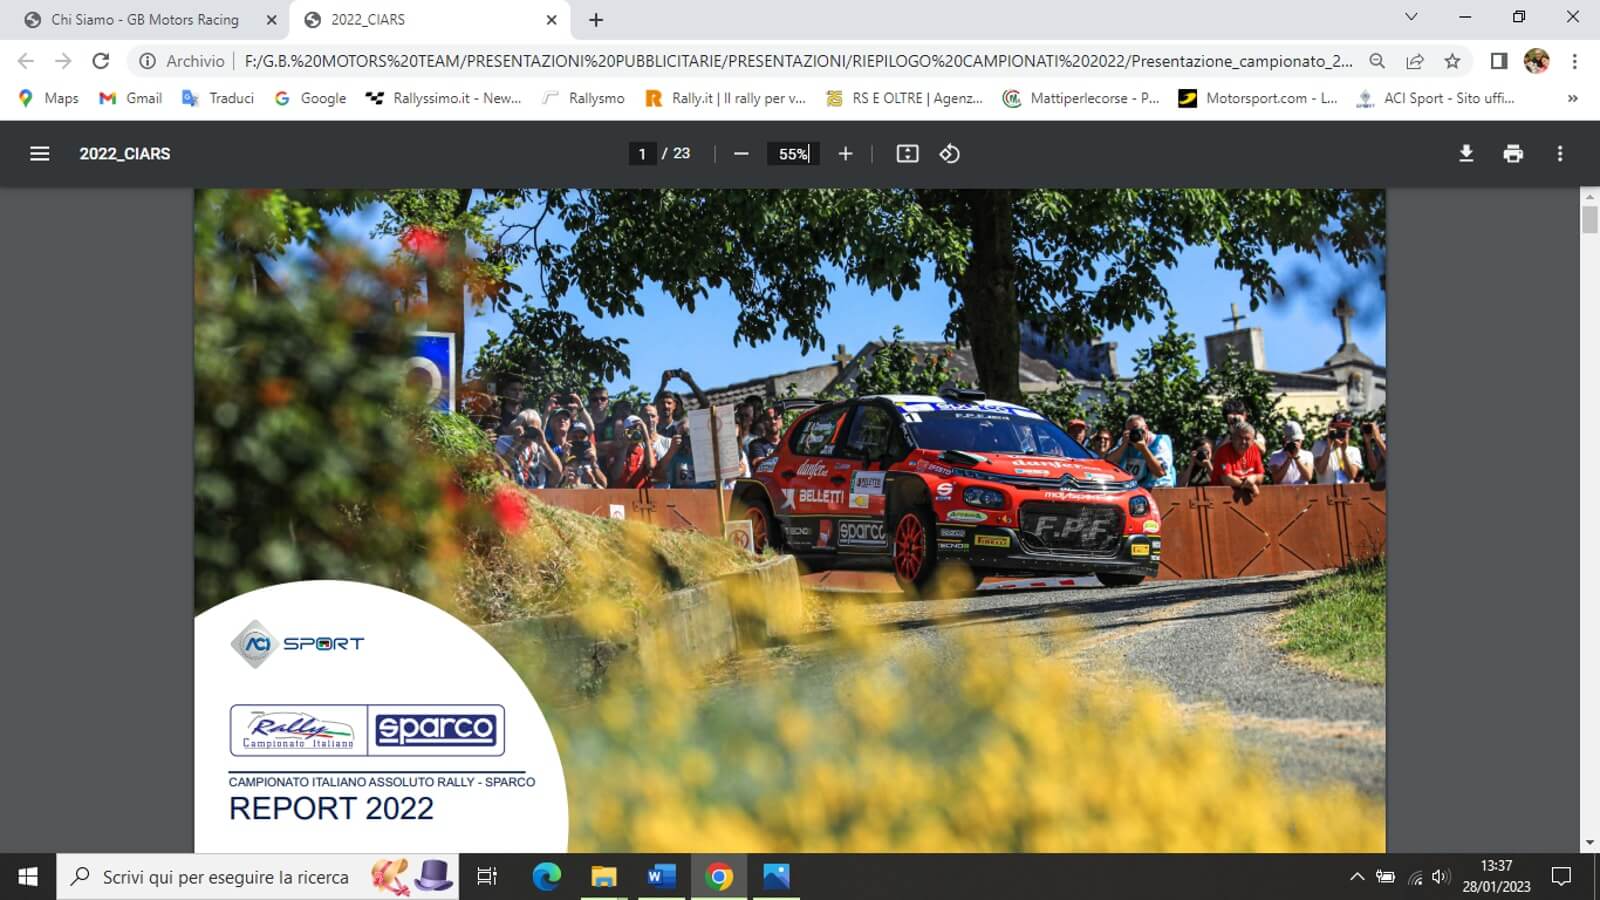The width and height of the screenshot is (1600, 900).
Task: Open the Chrome profile avatar
Action: coord(1536,61)
